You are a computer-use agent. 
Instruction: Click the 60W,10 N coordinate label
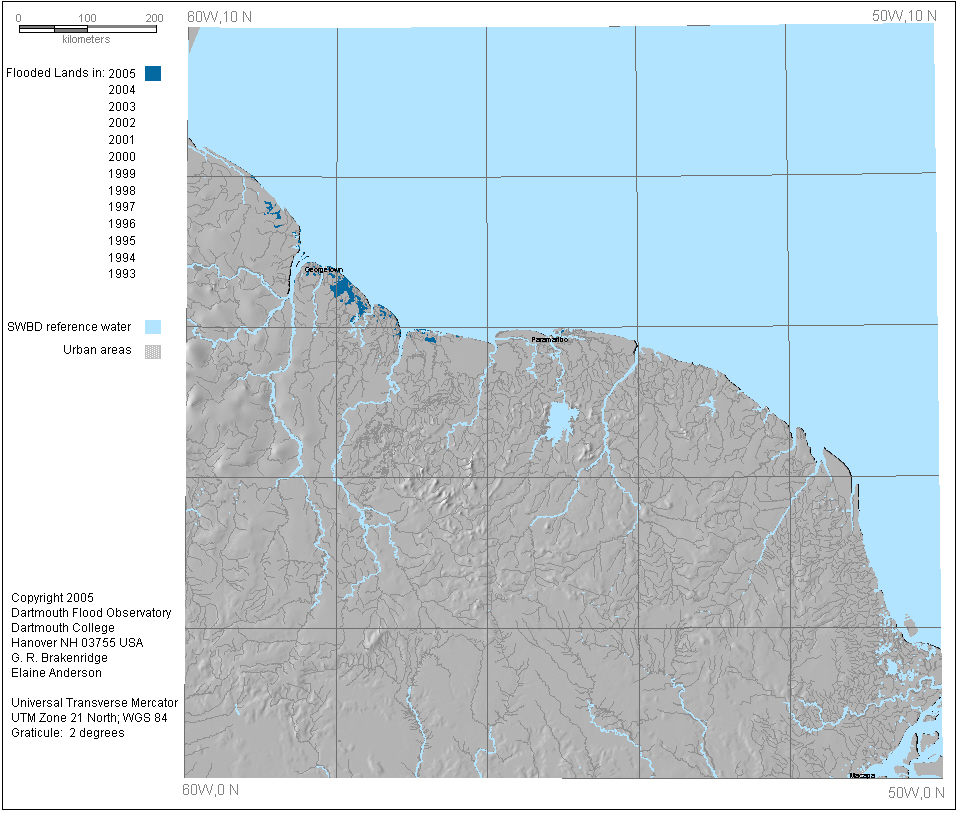(219, 15)
